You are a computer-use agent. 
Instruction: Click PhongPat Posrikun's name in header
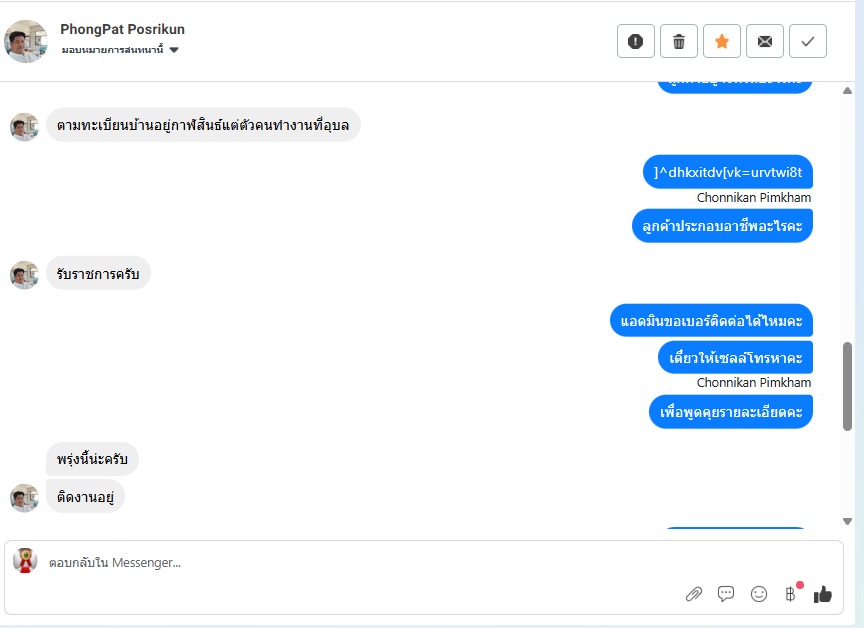(x=122, y=29)
